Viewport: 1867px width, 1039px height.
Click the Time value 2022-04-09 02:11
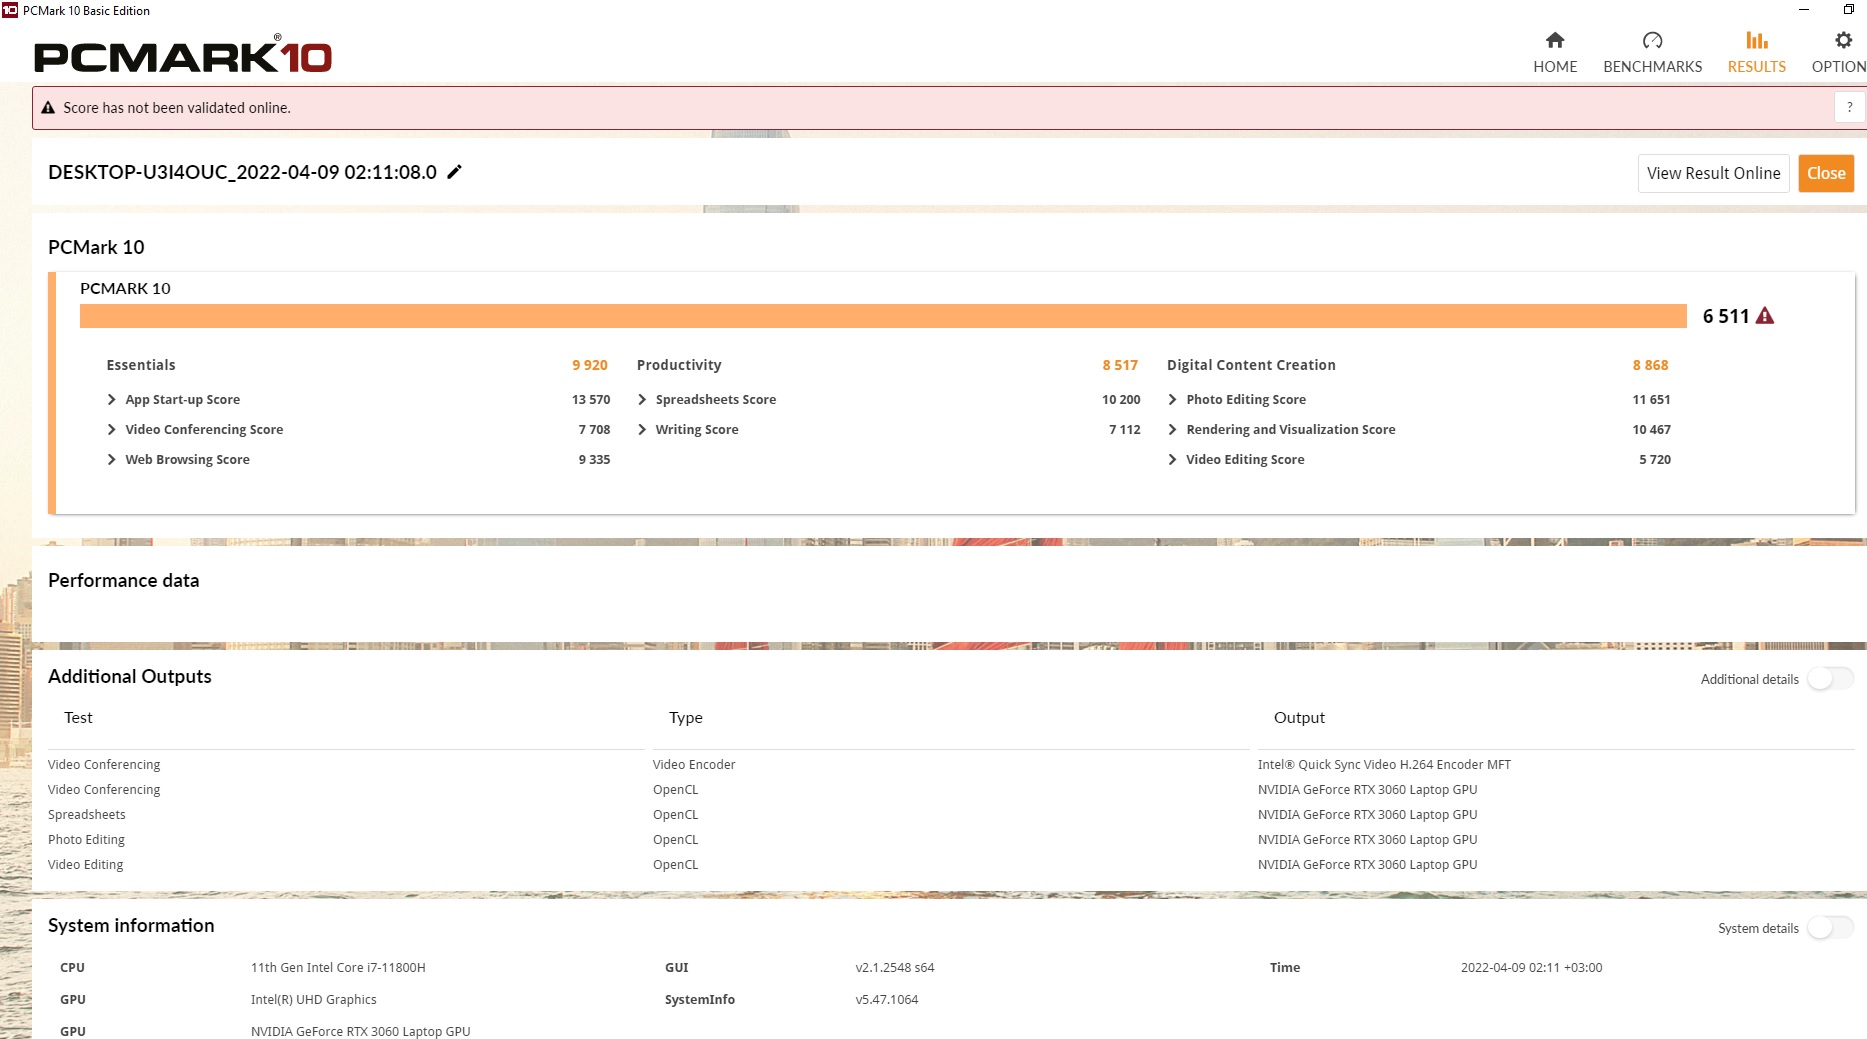1531,967
